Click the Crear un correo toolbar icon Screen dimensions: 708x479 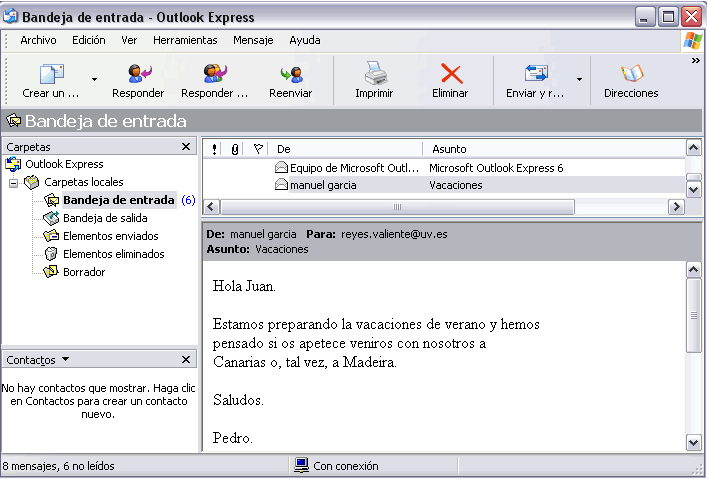tap(51, 74)
